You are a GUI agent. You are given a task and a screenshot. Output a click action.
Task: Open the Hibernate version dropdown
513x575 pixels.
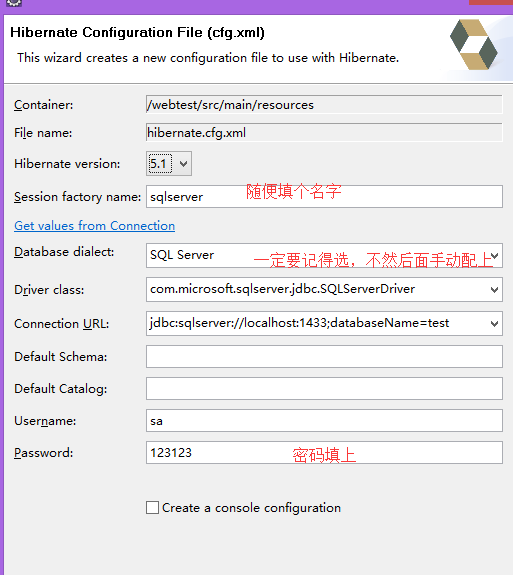[x=169, y=164]
